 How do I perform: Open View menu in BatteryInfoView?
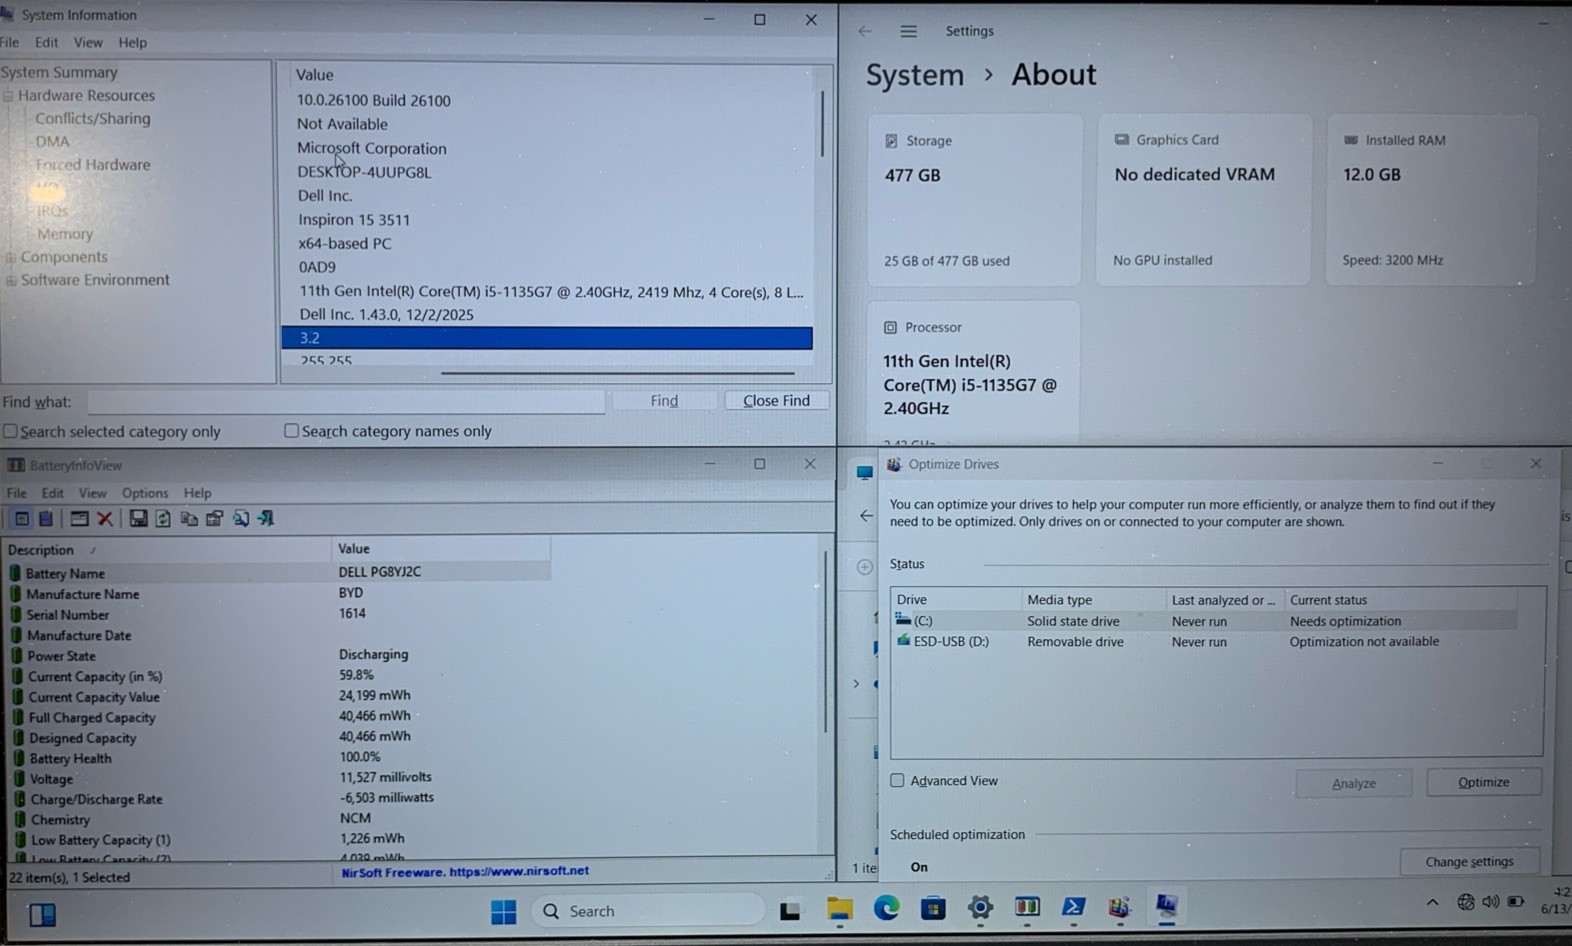[92, 493]
